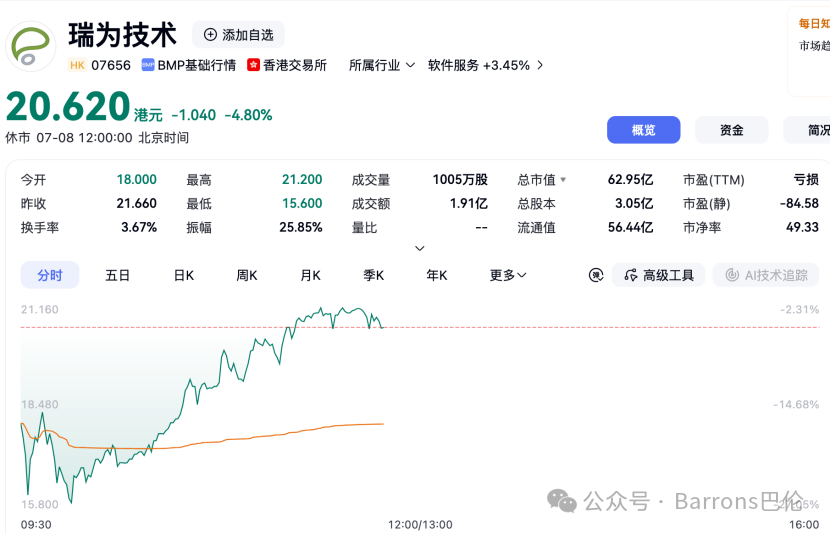830x534 pixels.
Task: Click the 成交量 value 1005万股
Action: [460, 179]
